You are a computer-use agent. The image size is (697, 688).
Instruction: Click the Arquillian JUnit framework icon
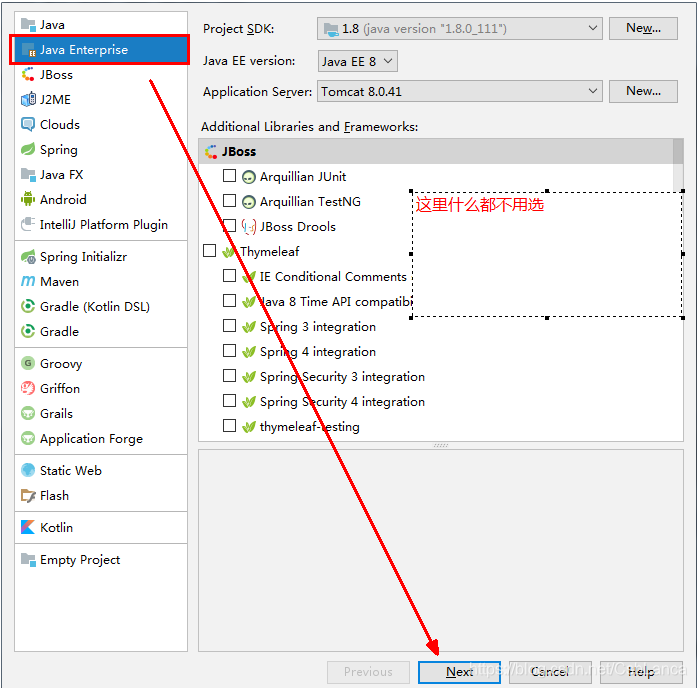(249, 177)
